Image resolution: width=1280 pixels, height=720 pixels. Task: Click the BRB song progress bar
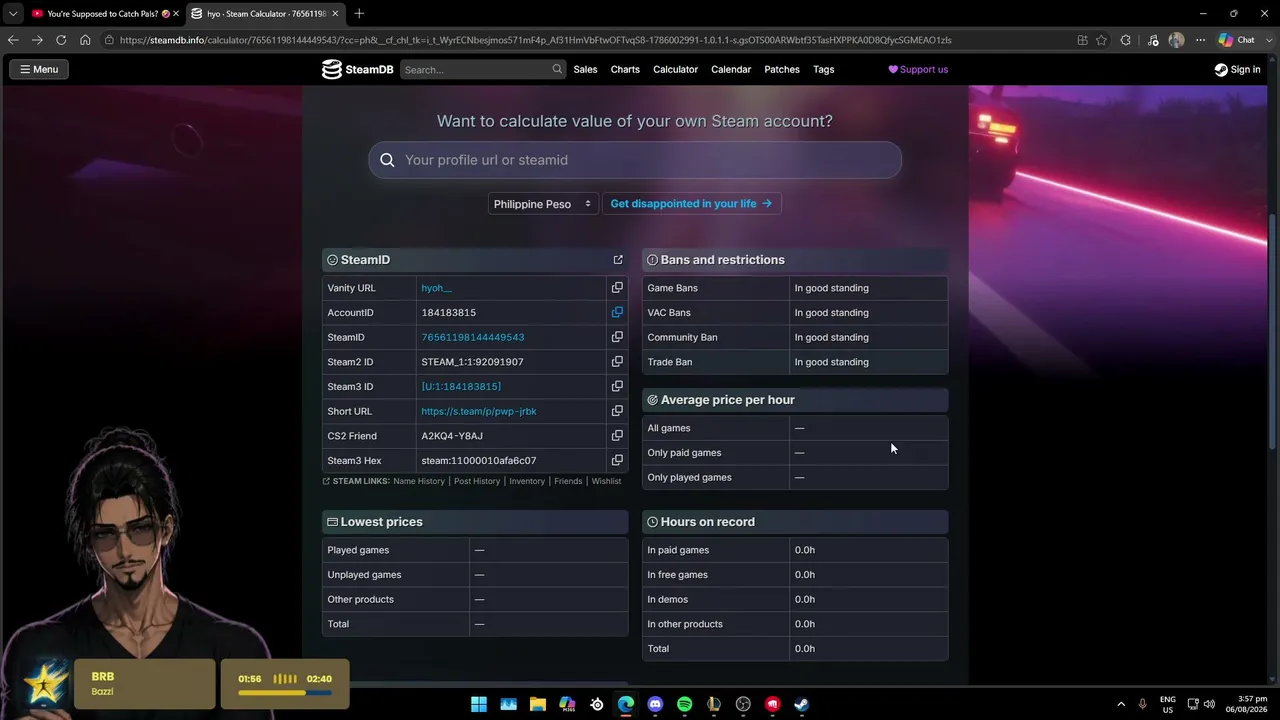285,692
